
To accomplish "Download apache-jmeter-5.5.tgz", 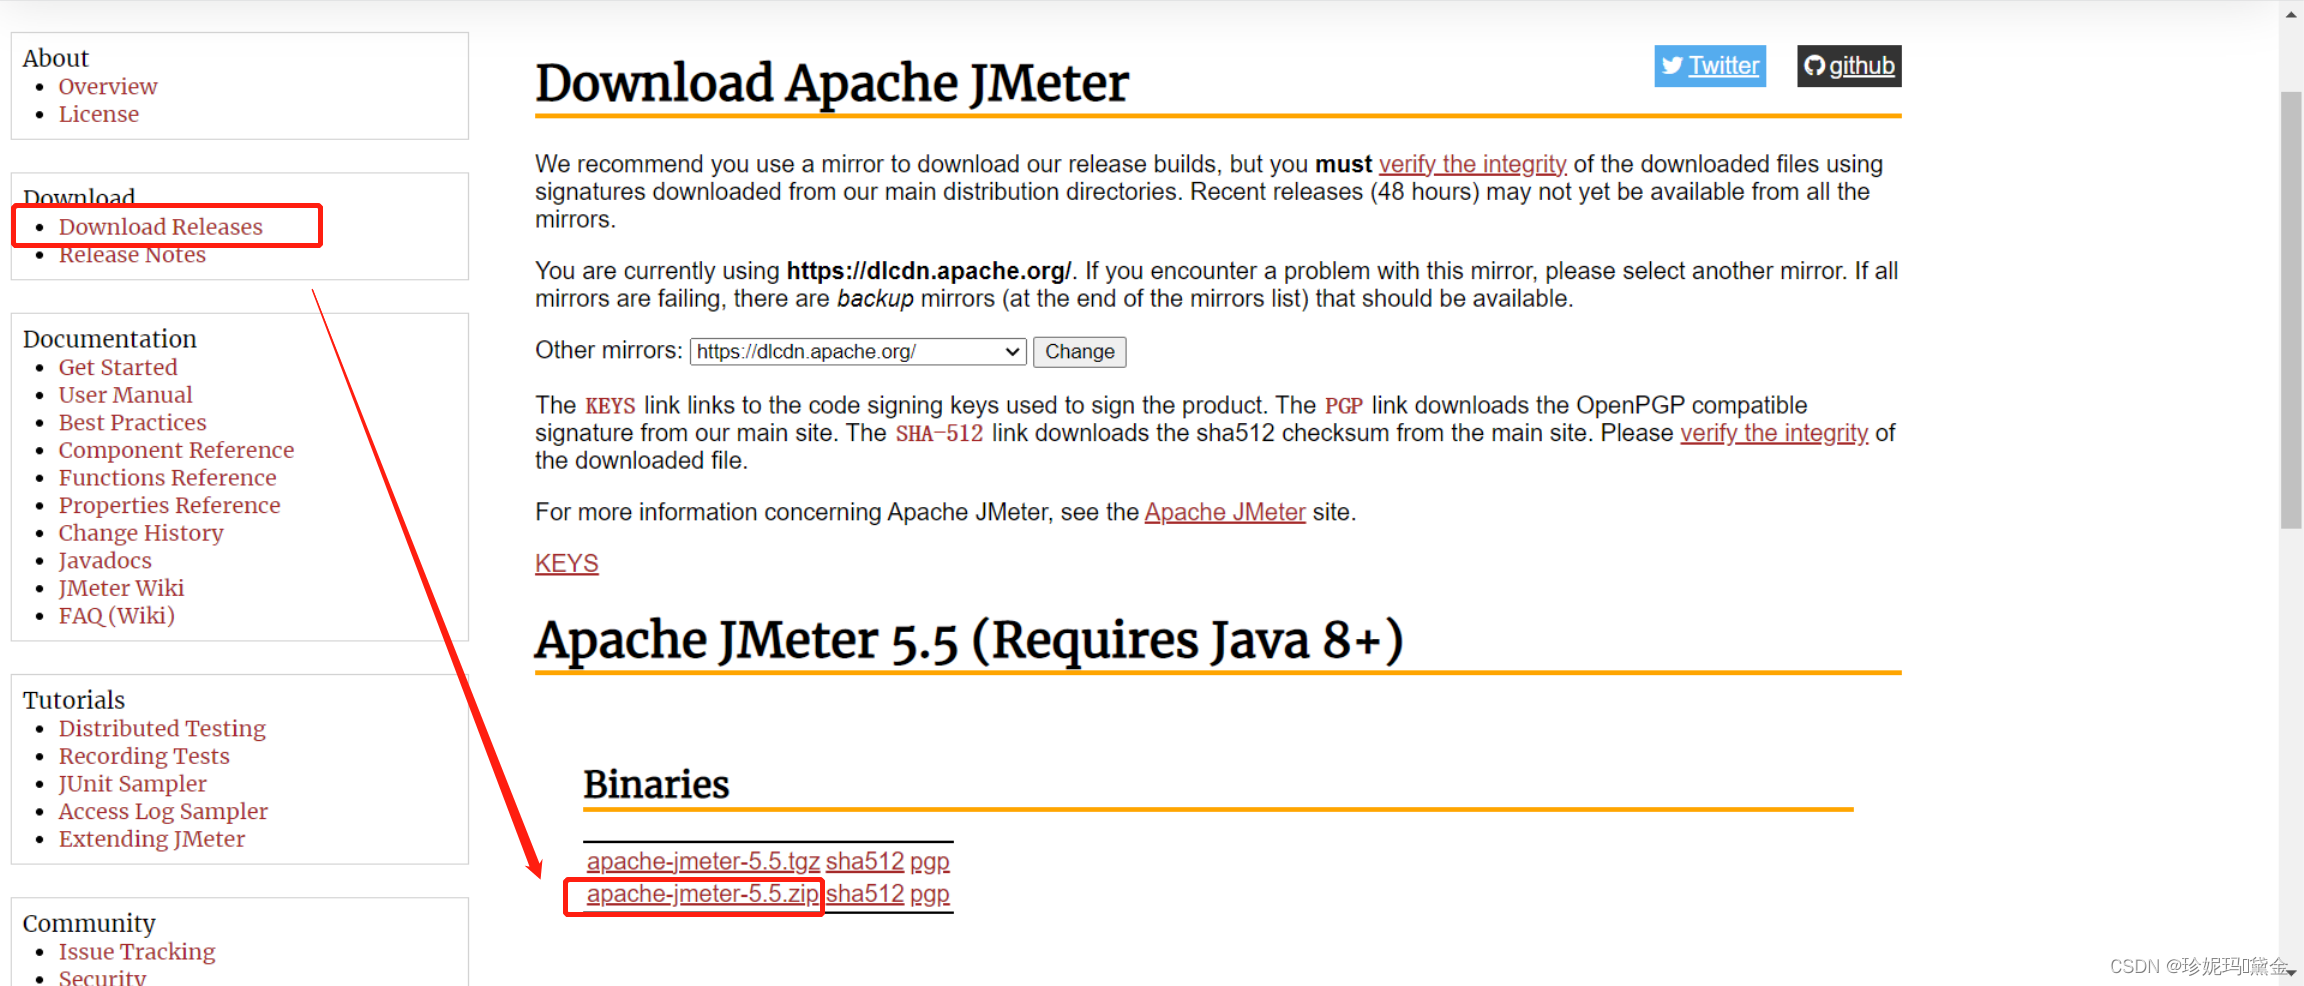I will point(703,861).
